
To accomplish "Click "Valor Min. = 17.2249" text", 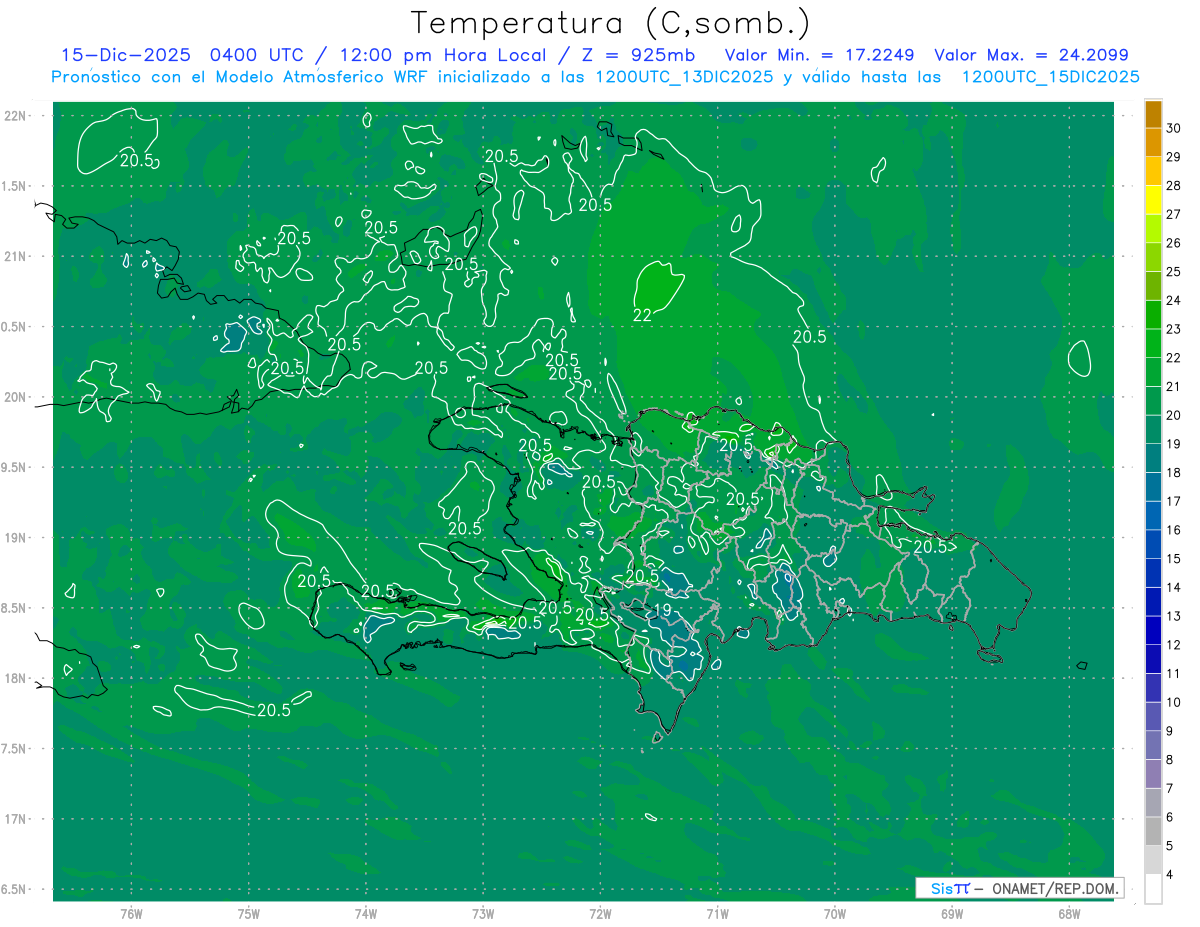I will pos(819,55).
